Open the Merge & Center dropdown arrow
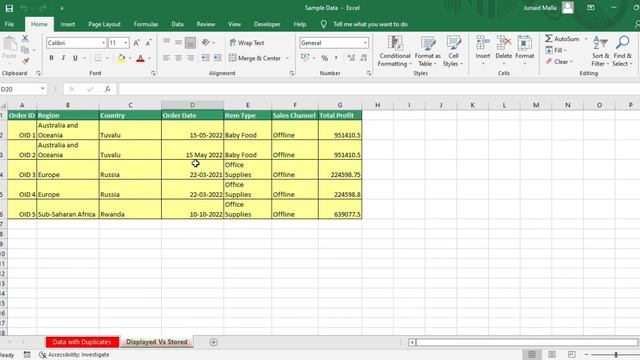This screenshot has width=640, height=360. click(287, 58)
